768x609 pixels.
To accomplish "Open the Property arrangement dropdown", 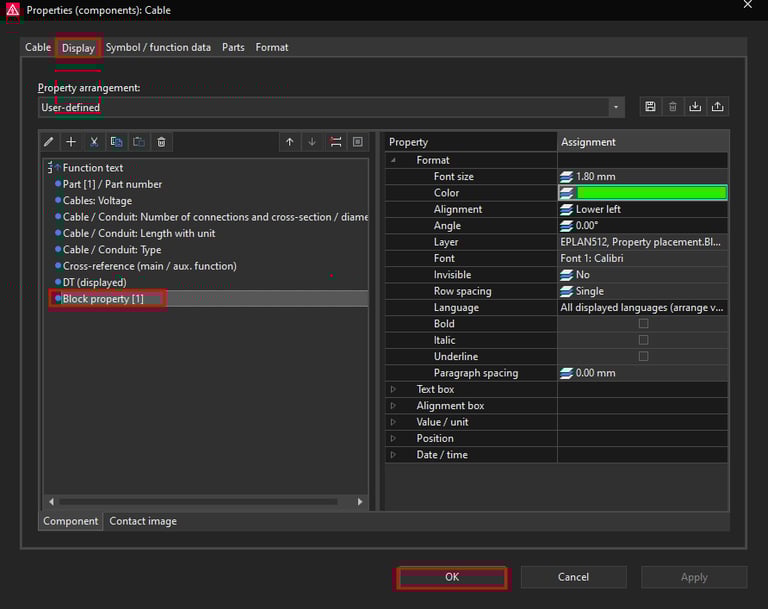I will pos(616,107).
